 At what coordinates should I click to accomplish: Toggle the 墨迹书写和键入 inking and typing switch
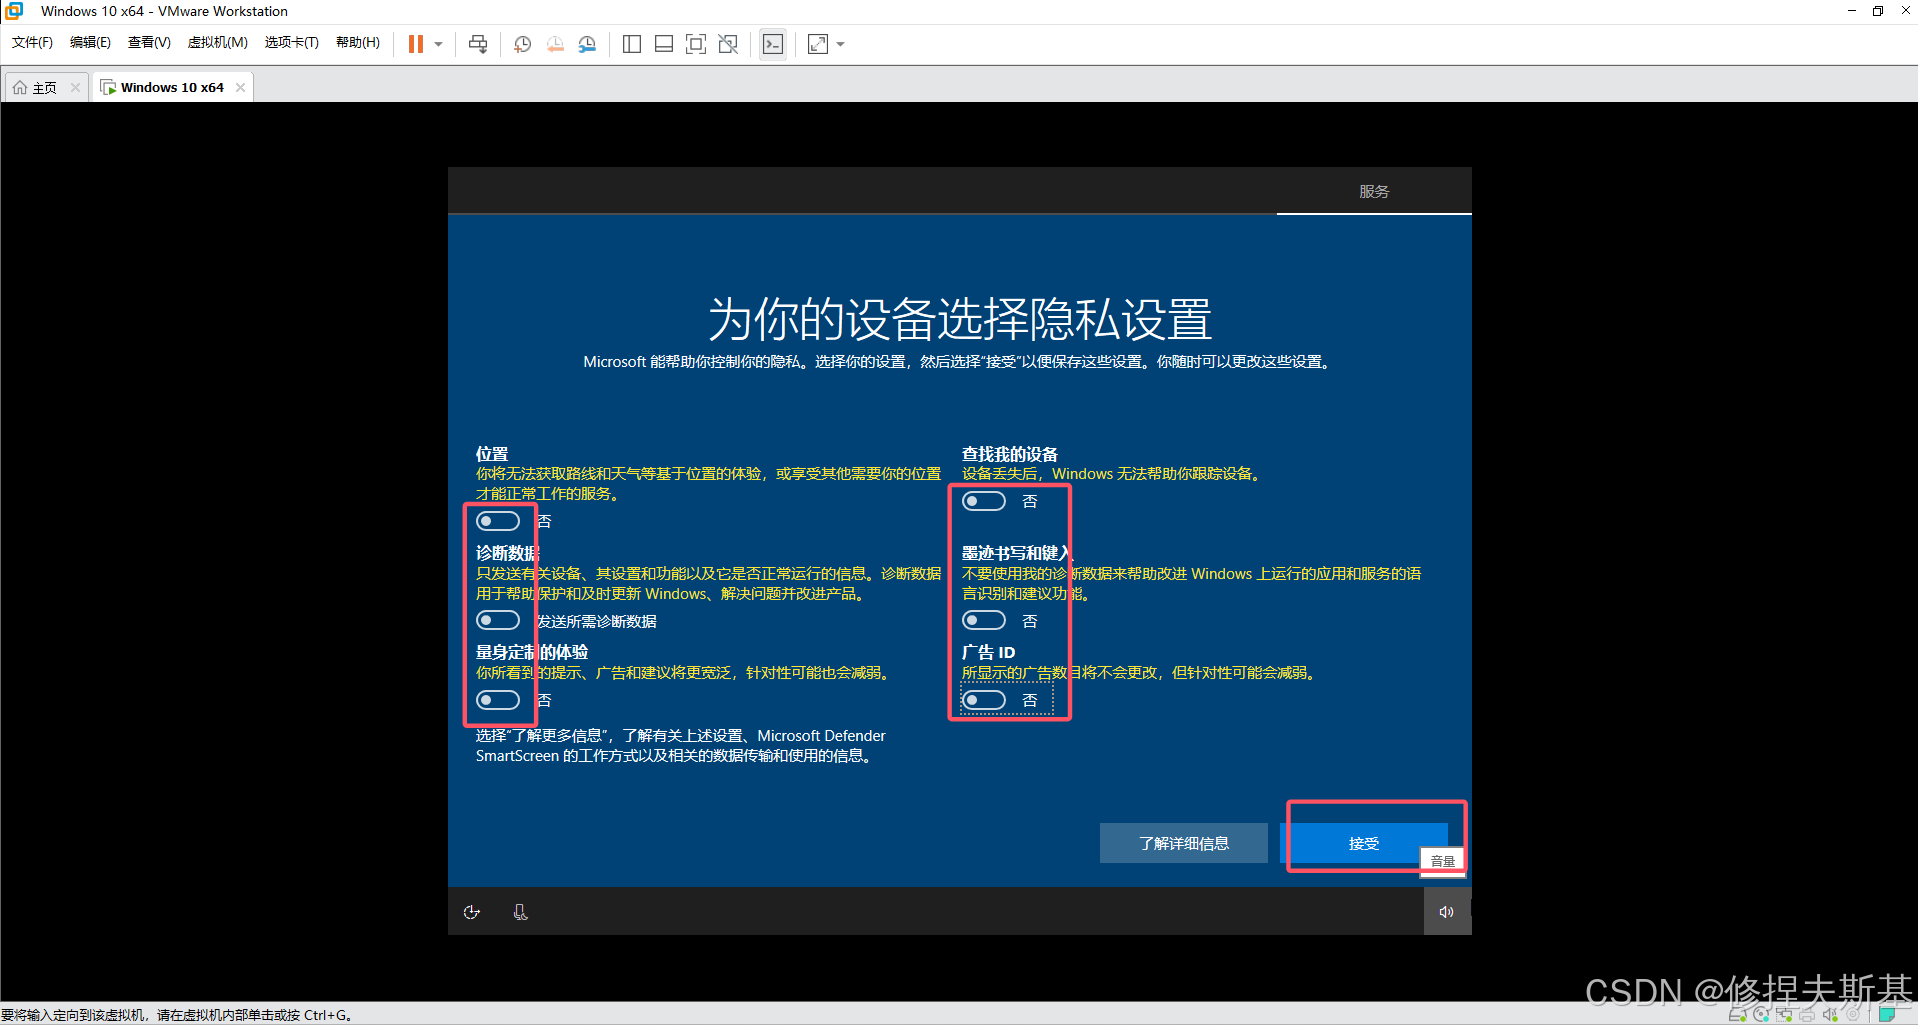point(984,621)
